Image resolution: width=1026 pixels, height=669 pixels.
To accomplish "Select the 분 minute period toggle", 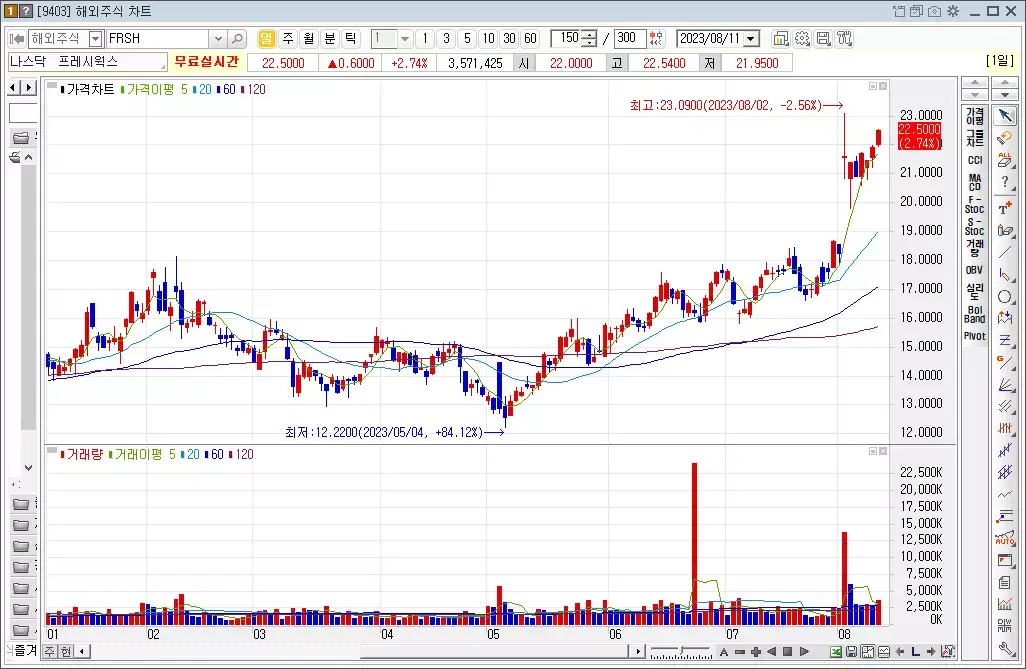I will pyautogui.click(x=330, y=39).
